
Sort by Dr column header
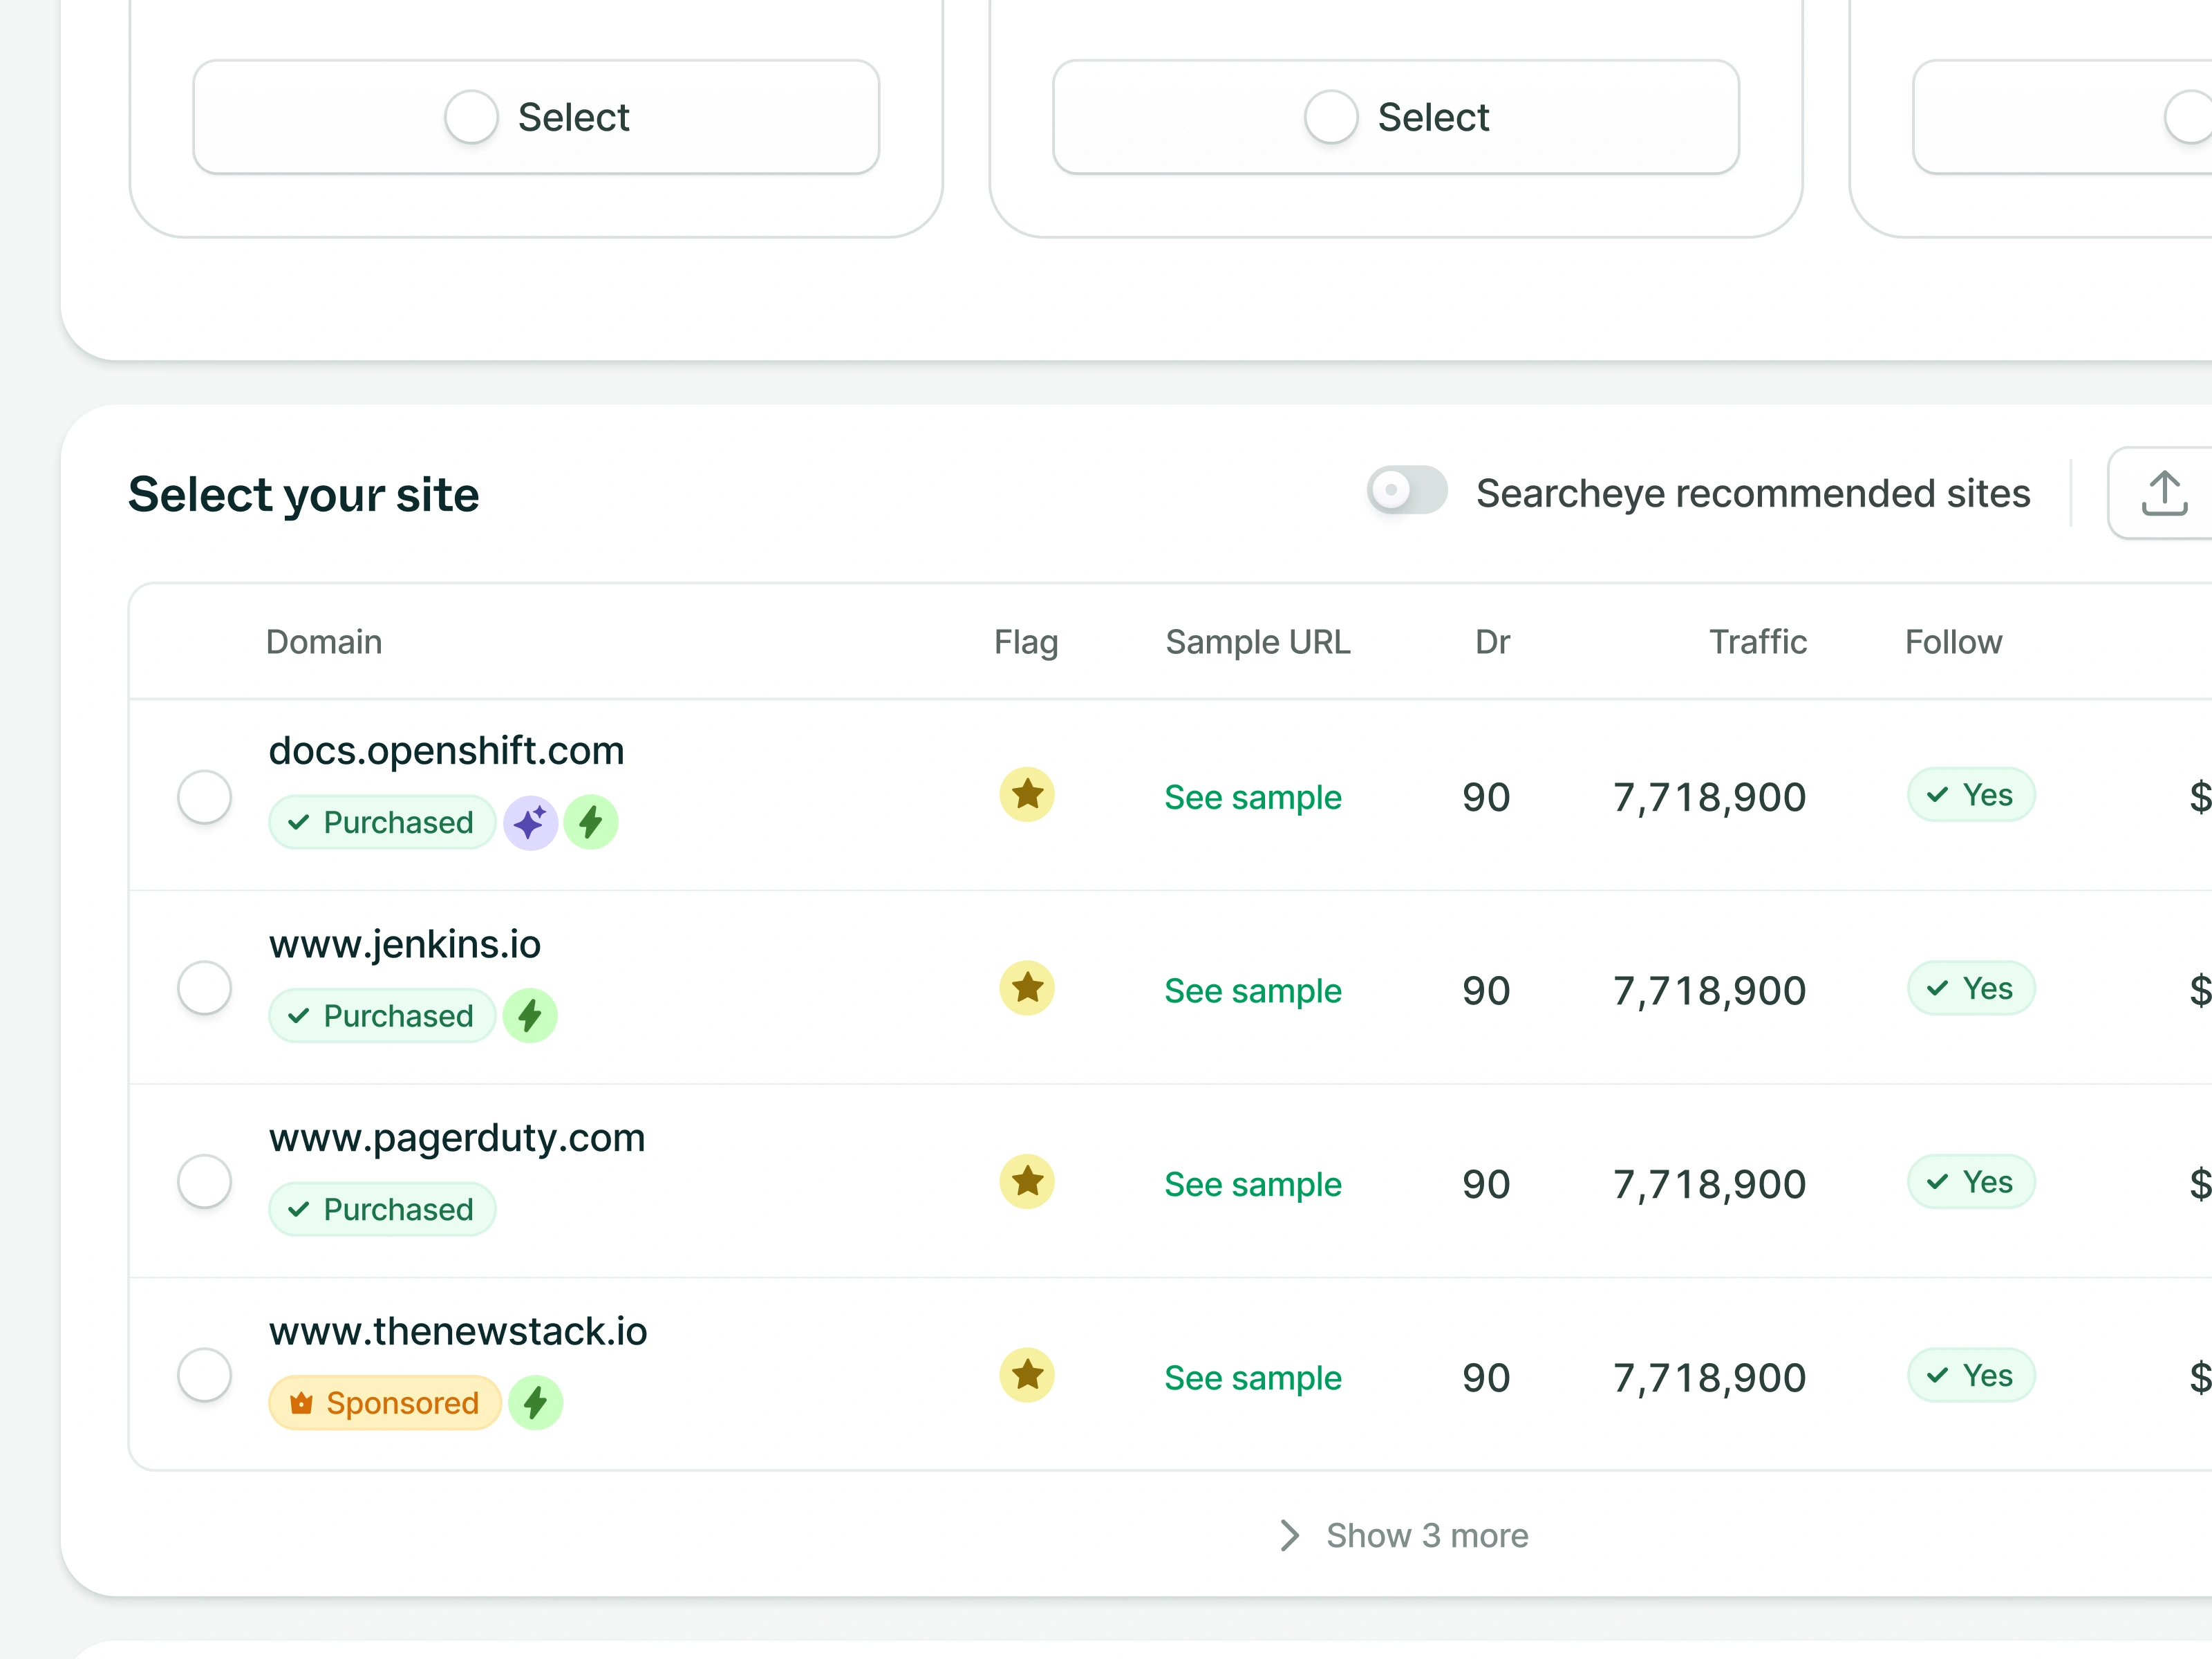point(1491,642)
